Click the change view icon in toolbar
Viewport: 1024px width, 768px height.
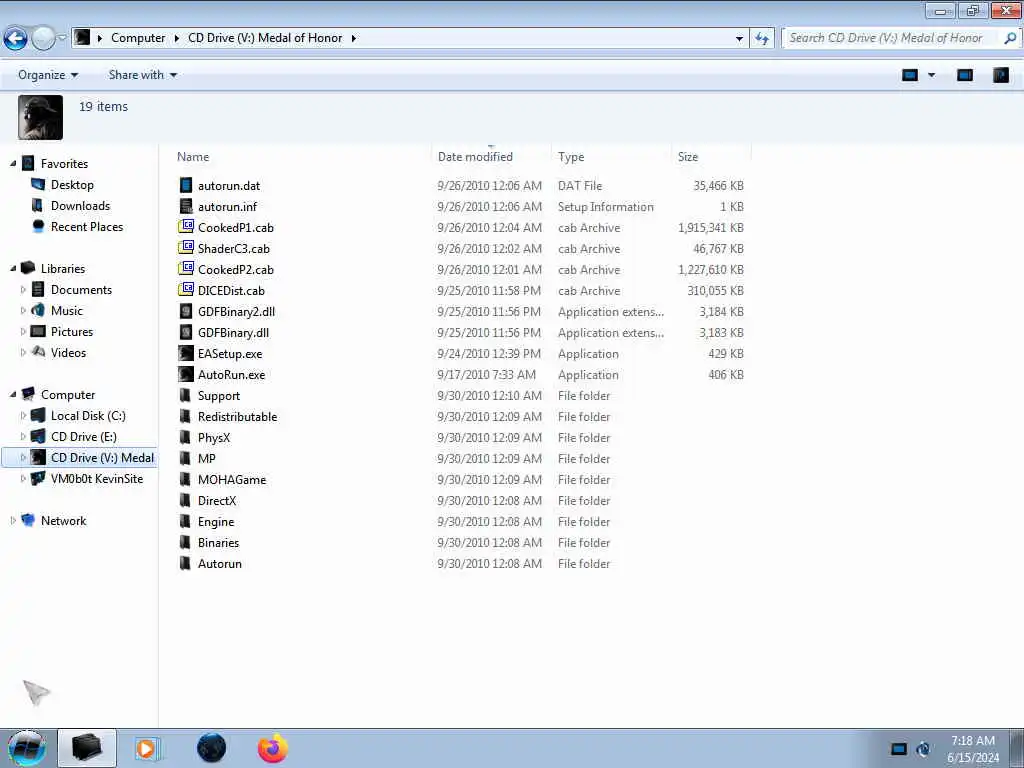pyautogui.click(x=910, y=75)
